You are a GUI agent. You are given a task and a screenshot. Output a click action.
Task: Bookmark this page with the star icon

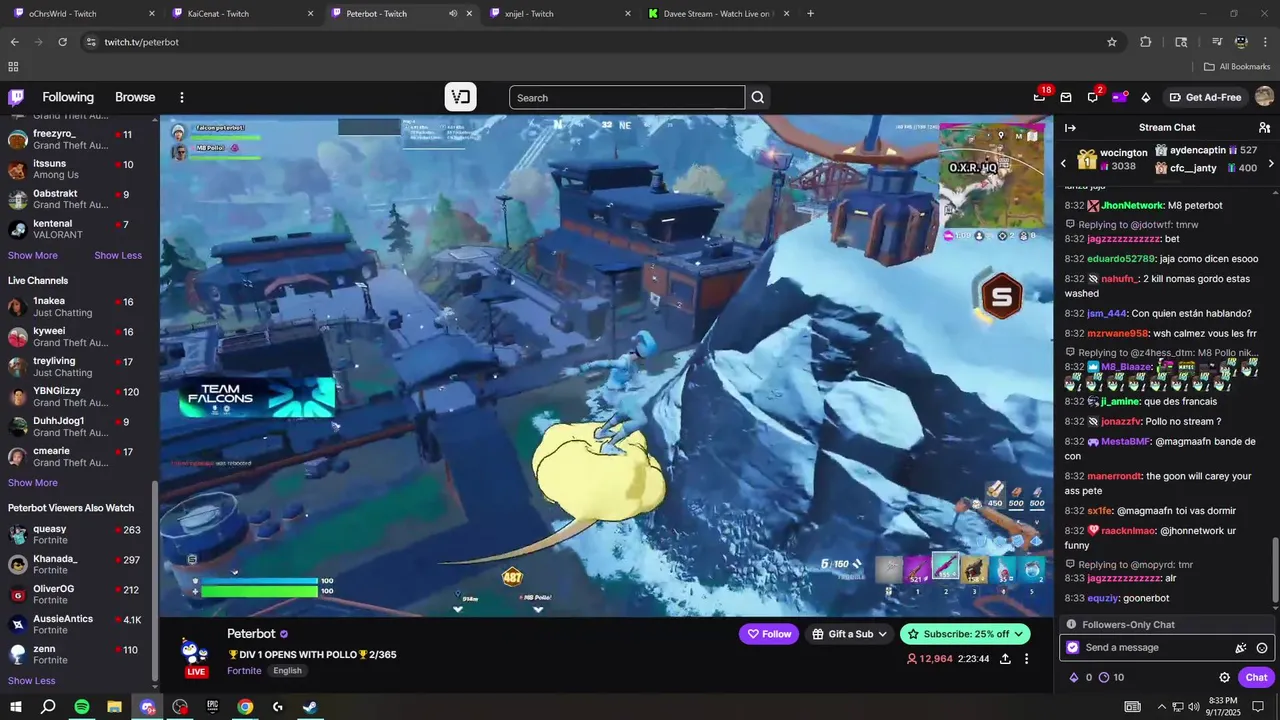click(x=1112, y=42)
